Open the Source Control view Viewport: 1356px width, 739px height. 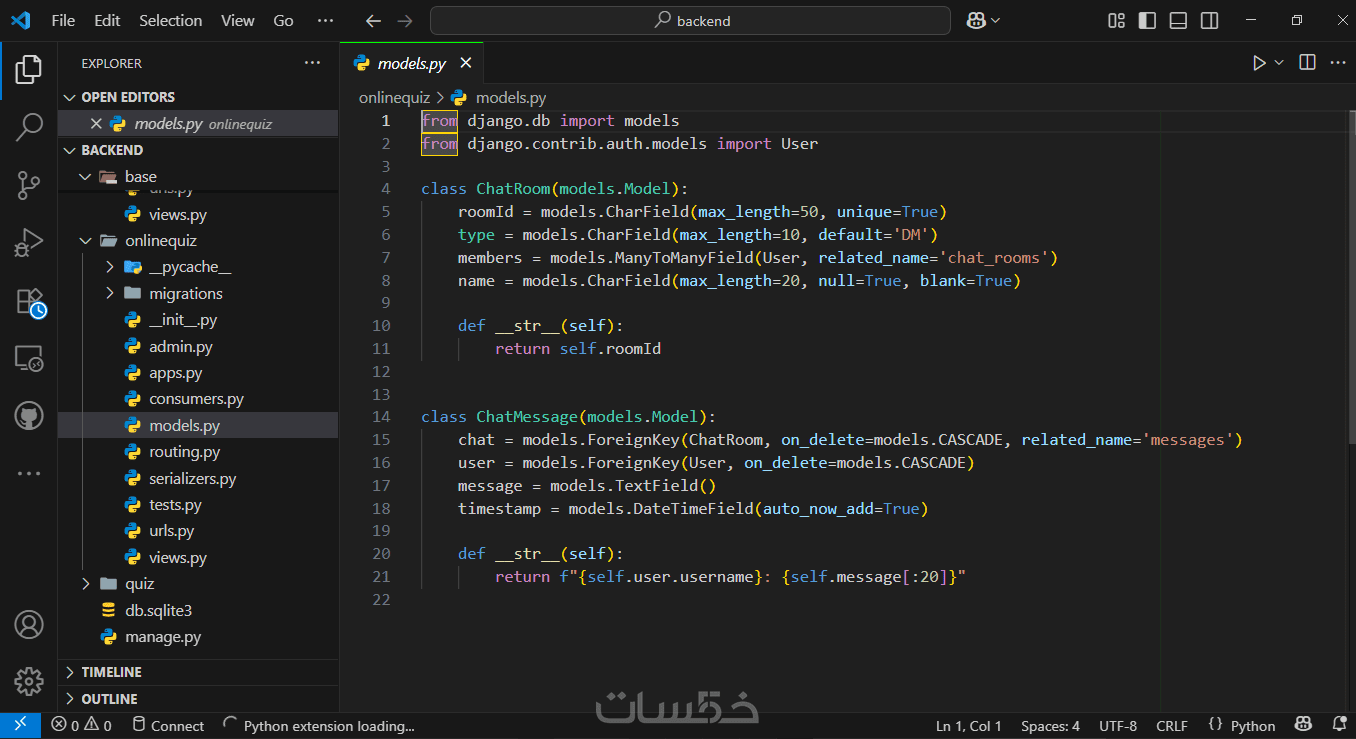[29, 184]
